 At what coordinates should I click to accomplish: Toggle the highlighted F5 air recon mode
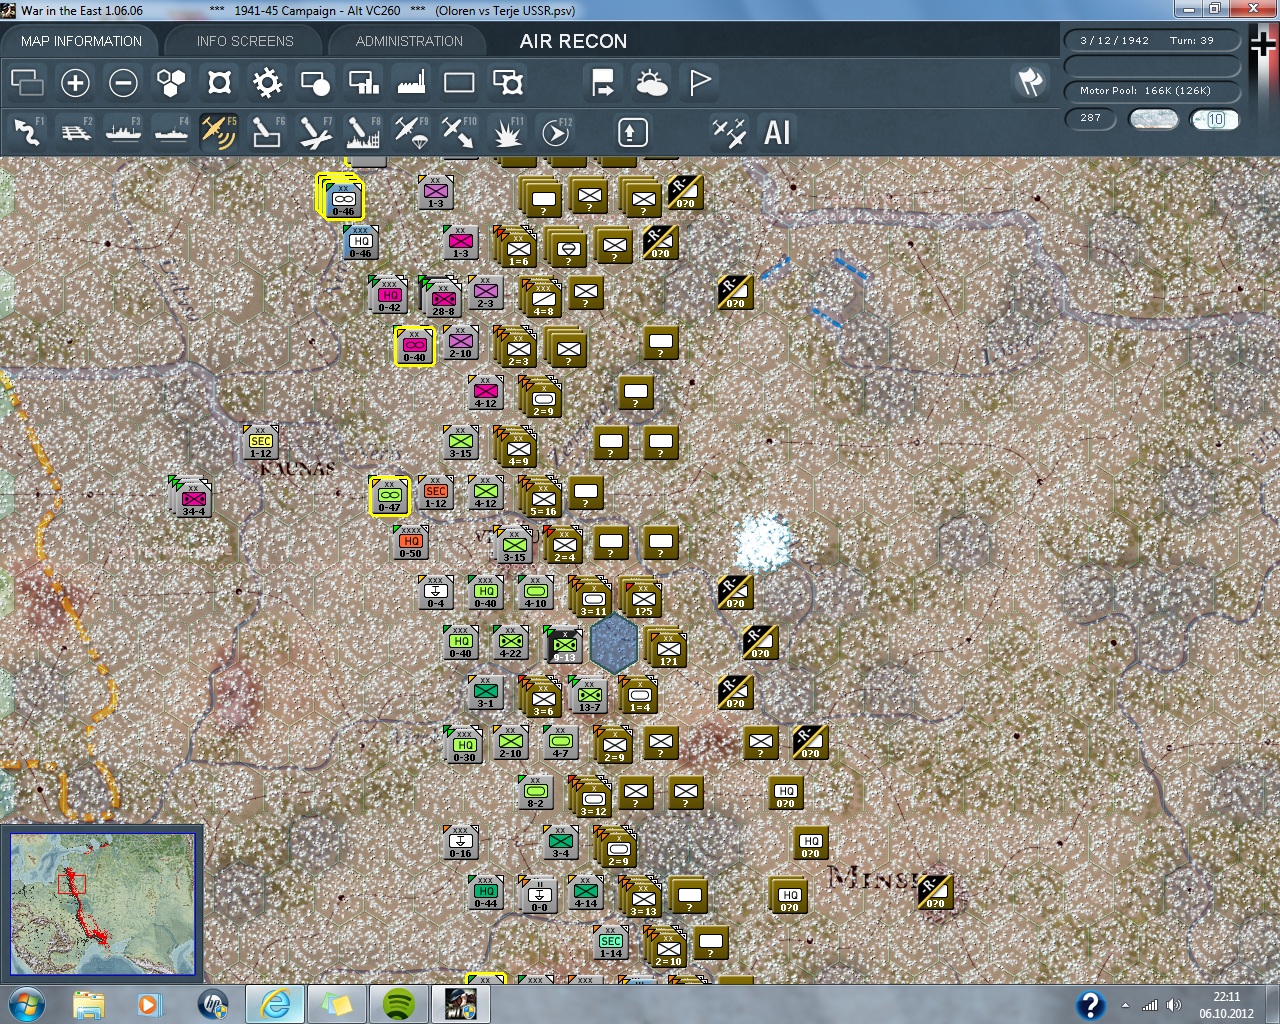point(218,132)
